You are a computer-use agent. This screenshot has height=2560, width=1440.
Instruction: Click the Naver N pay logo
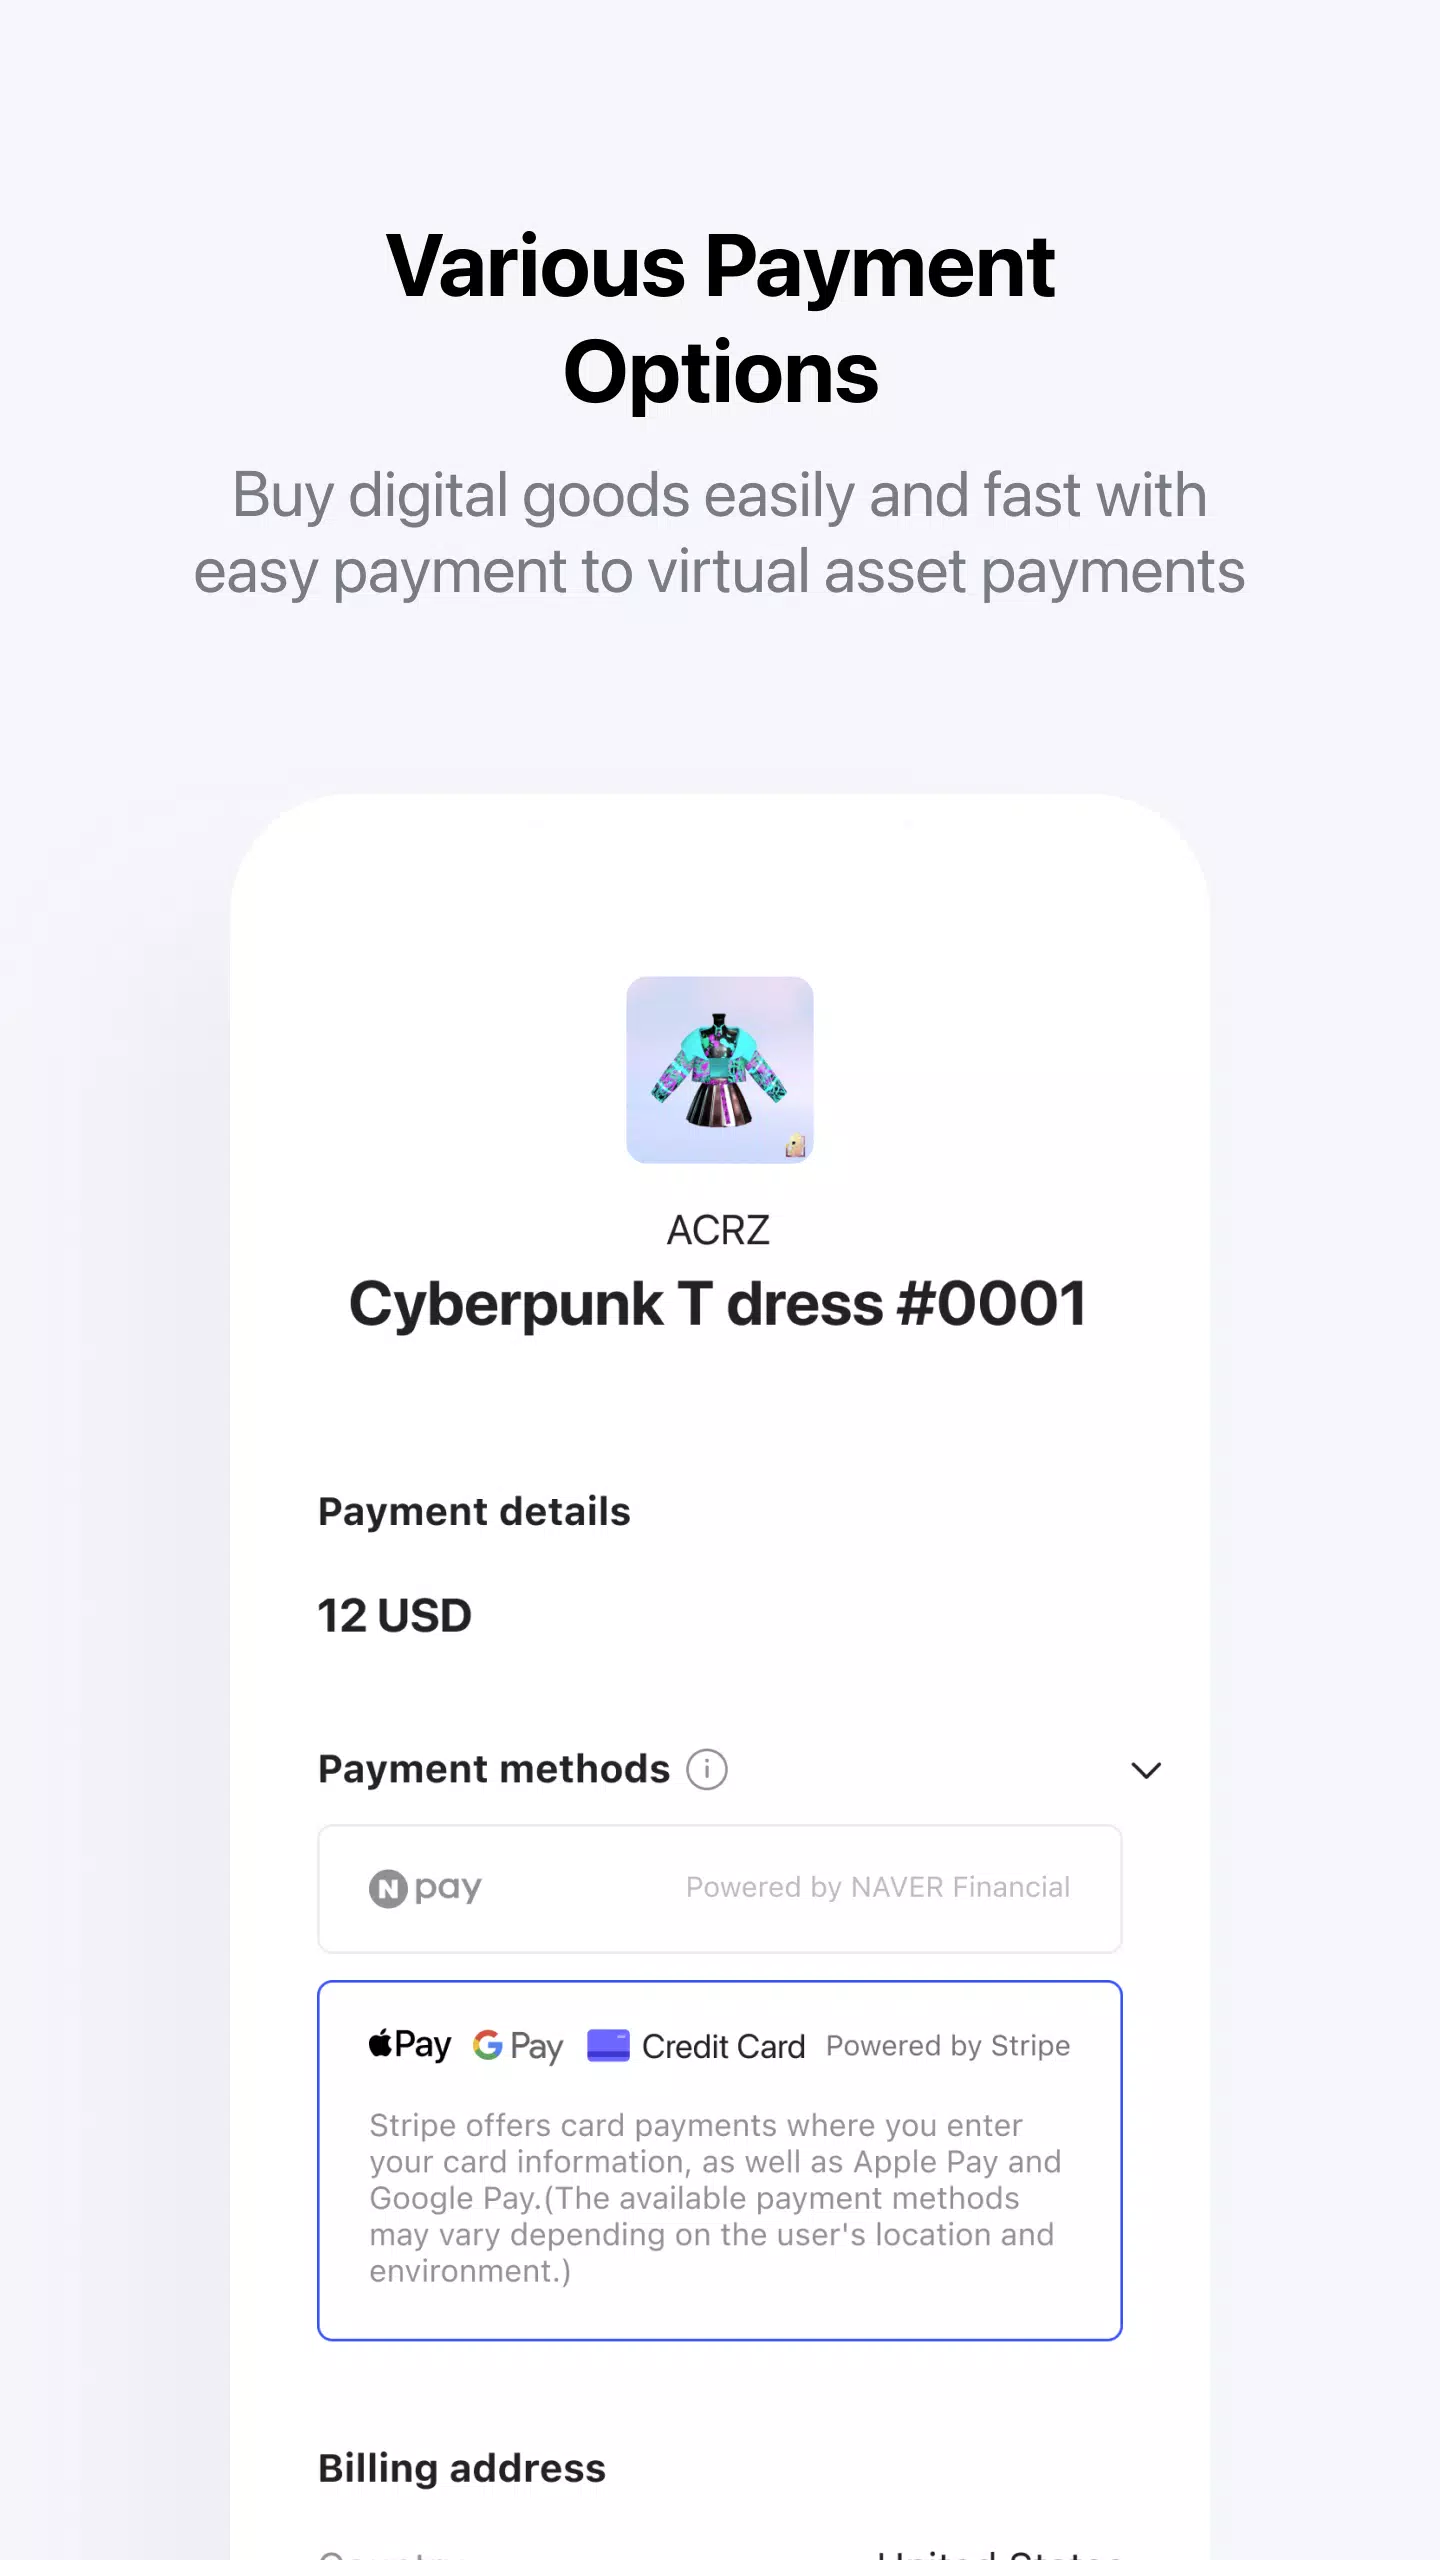click(425, 1888)
